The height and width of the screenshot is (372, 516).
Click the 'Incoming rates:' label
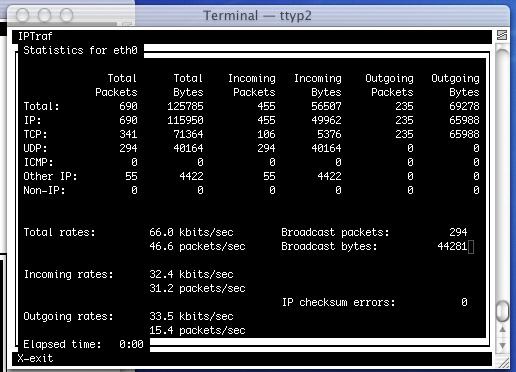tap(68, 275)
